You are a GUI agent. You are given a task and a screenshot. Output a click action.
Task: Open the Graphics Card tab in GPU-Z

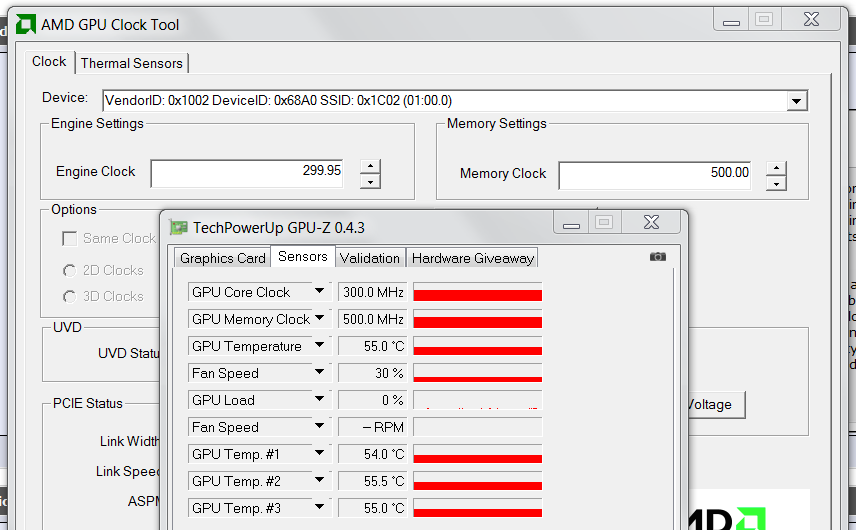point(223,258)
